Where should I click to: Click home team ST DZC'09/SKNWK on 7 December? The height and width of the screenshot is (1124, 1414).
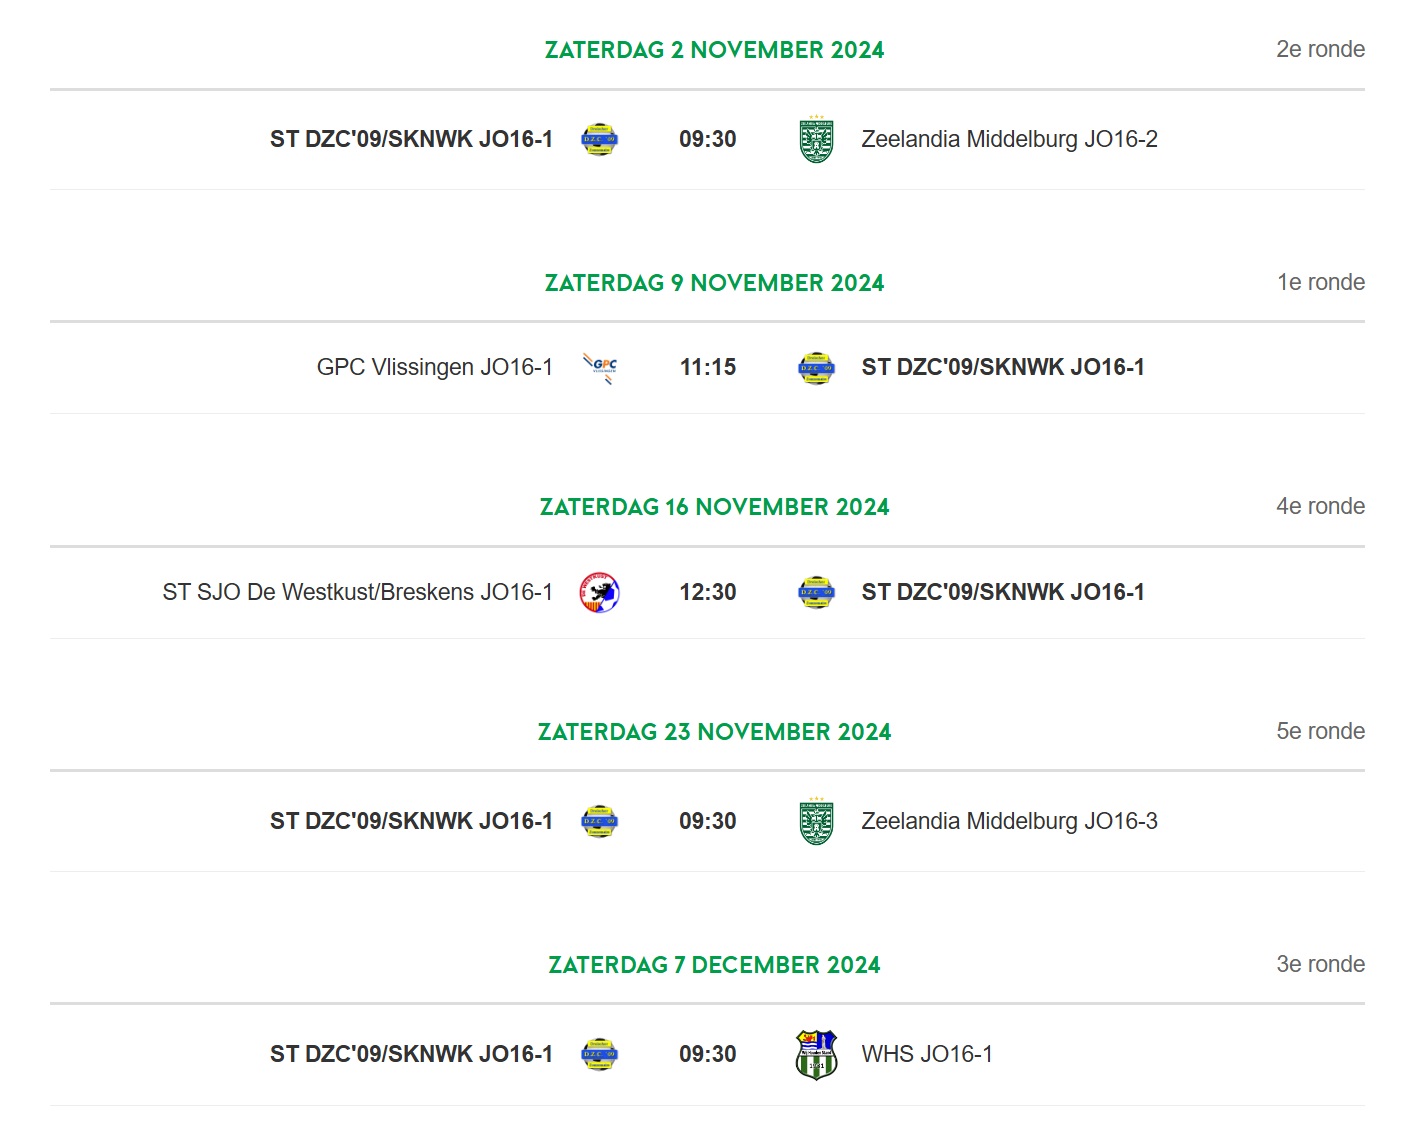411,1054
